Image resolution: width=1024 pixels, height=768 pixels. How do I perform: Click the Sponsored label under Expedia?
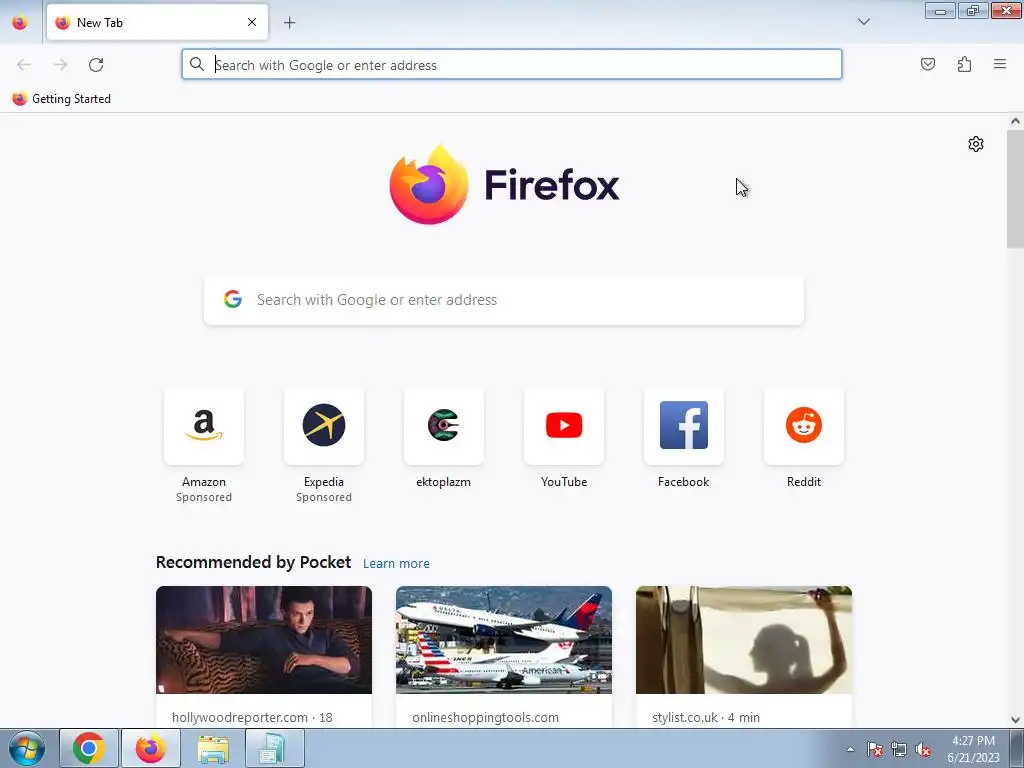[x=324, y=497]
